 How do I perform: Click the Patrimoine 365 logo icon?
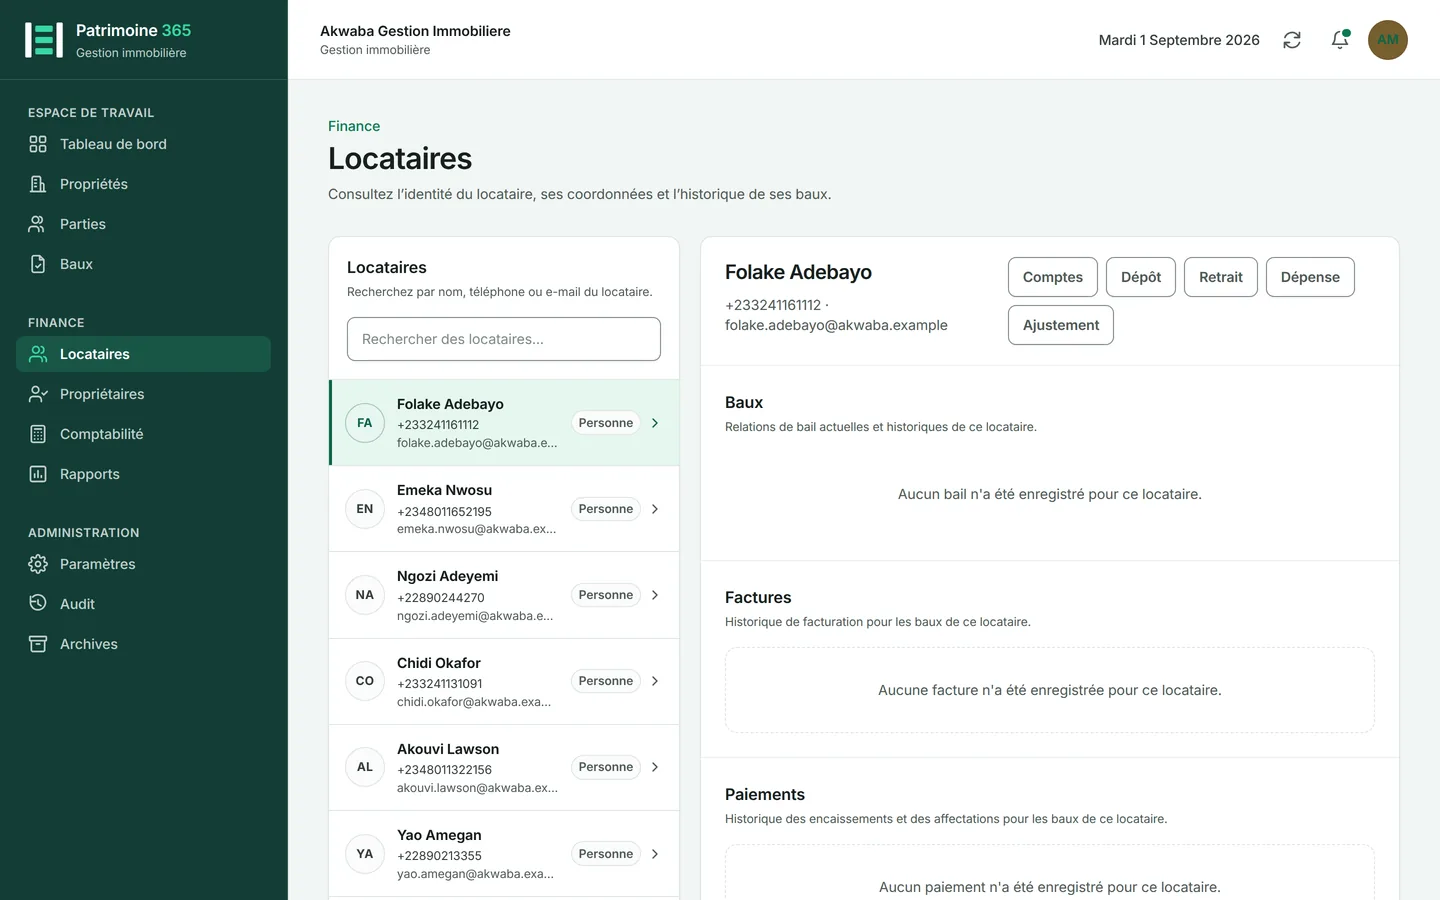(x=44, y=40)
